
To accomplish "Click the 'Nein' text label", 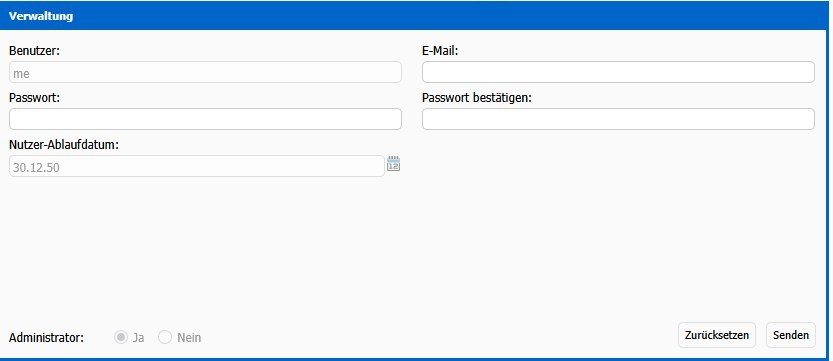I will (189, 338).
